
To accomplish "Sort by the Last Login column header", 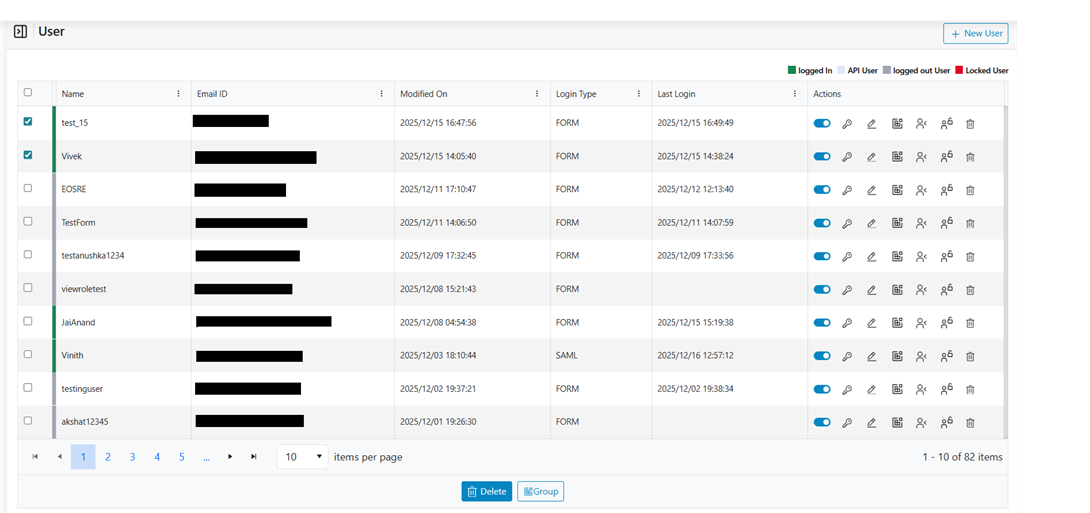I will tap(676, 94).
